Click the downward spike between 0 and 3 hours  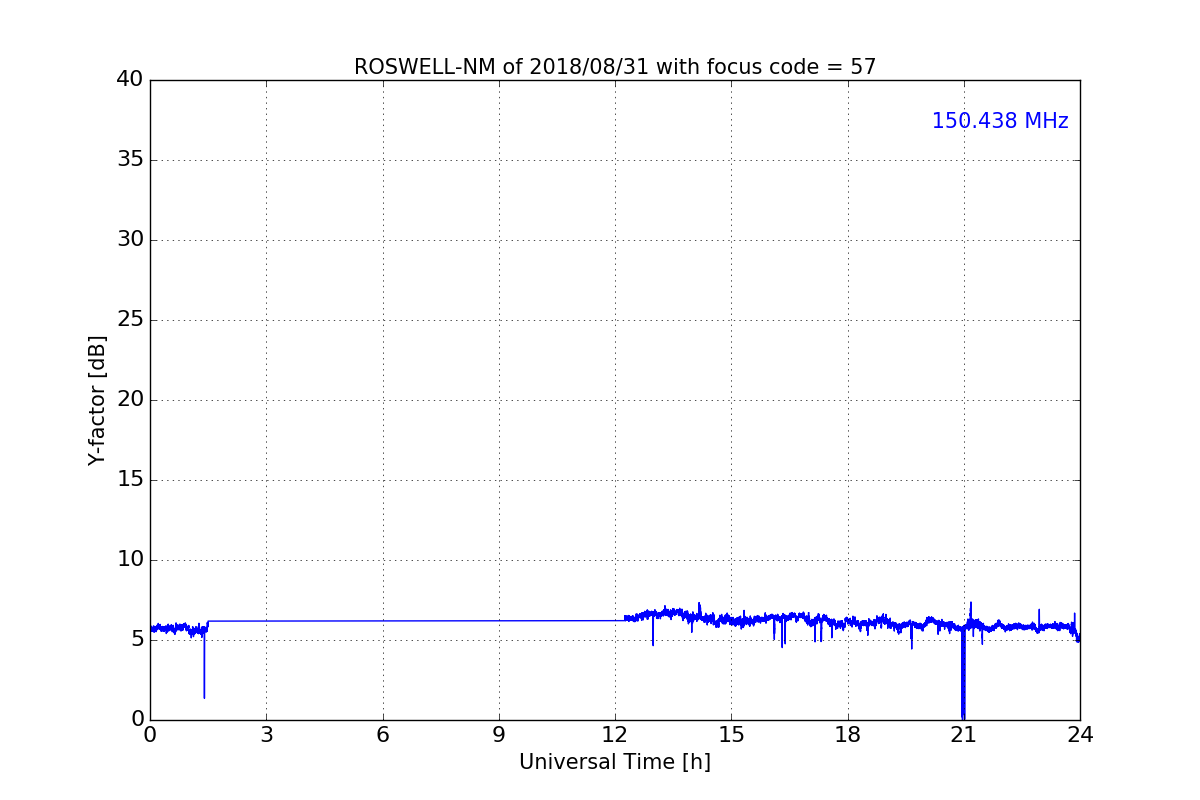(x=204, y=665)
